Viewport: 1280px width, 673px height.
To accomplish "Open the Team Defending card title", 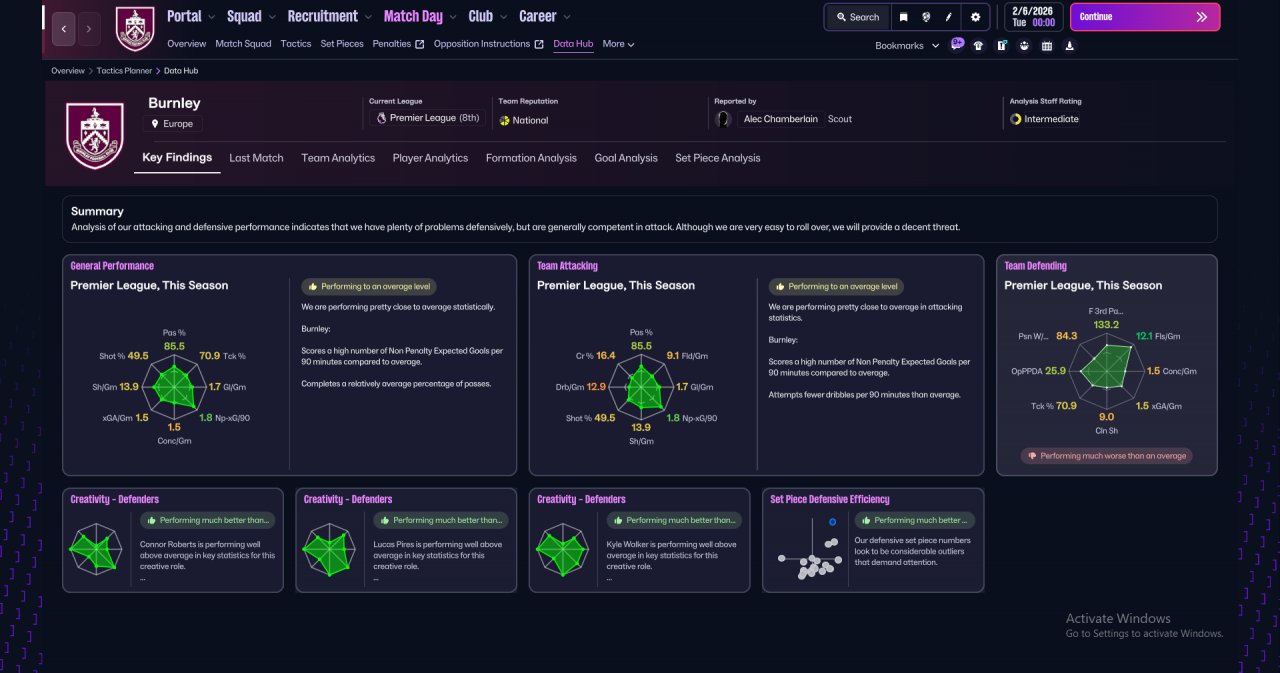I will [1035, 266].
